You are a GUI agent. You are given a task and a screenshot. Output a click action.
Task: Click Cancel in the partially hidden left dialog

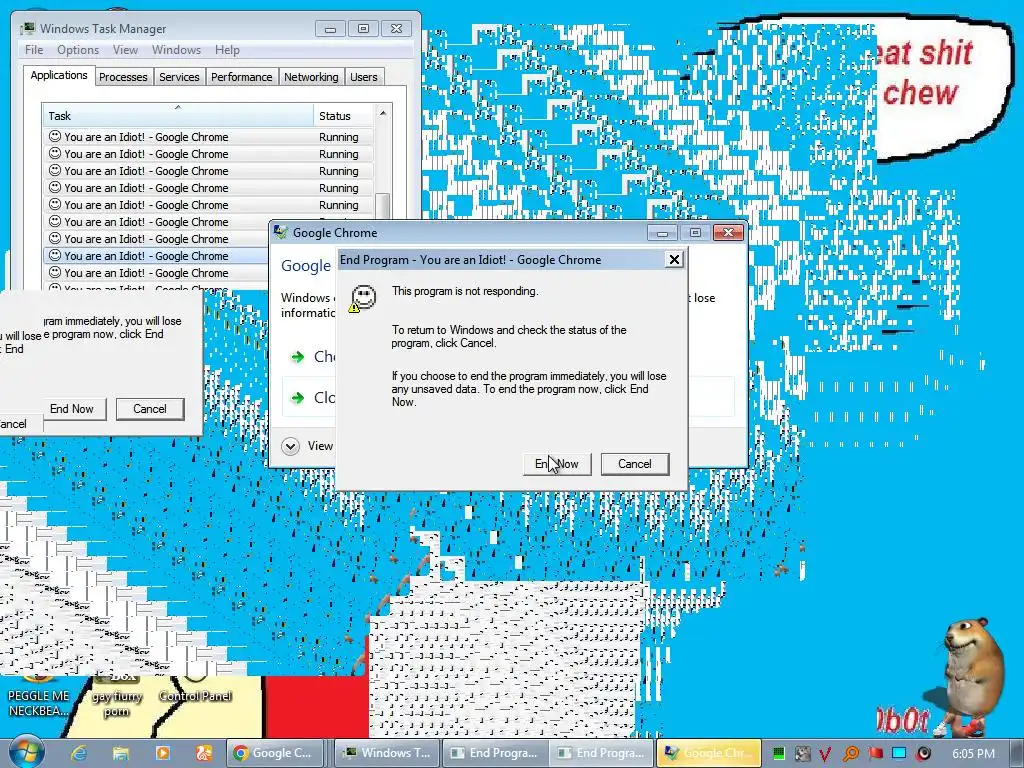pyautogui.click(x=150, y=409)
